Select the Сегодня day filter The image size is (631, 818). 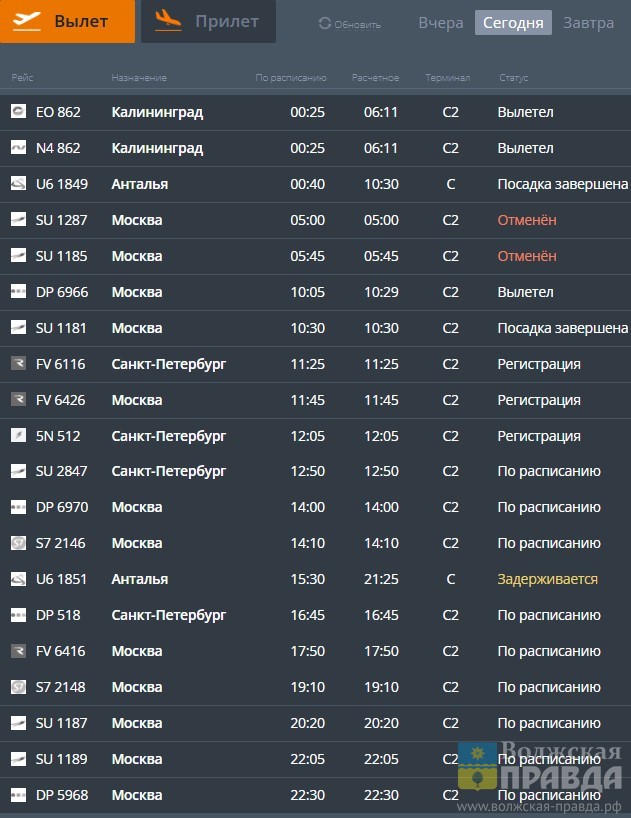point(513,23)
